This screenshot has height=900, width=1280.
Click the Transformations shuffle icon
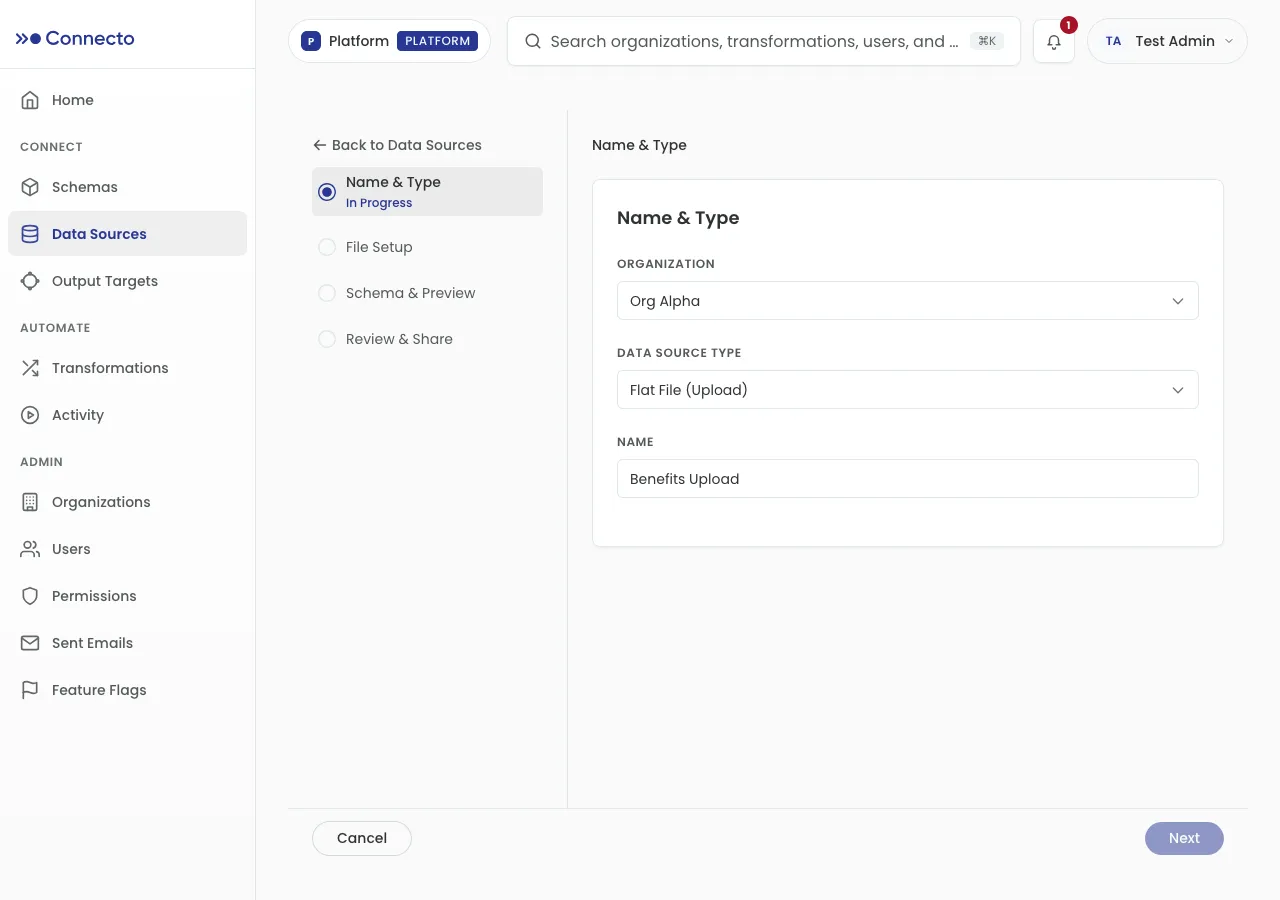pyautogui.click(x=30, y=368)
